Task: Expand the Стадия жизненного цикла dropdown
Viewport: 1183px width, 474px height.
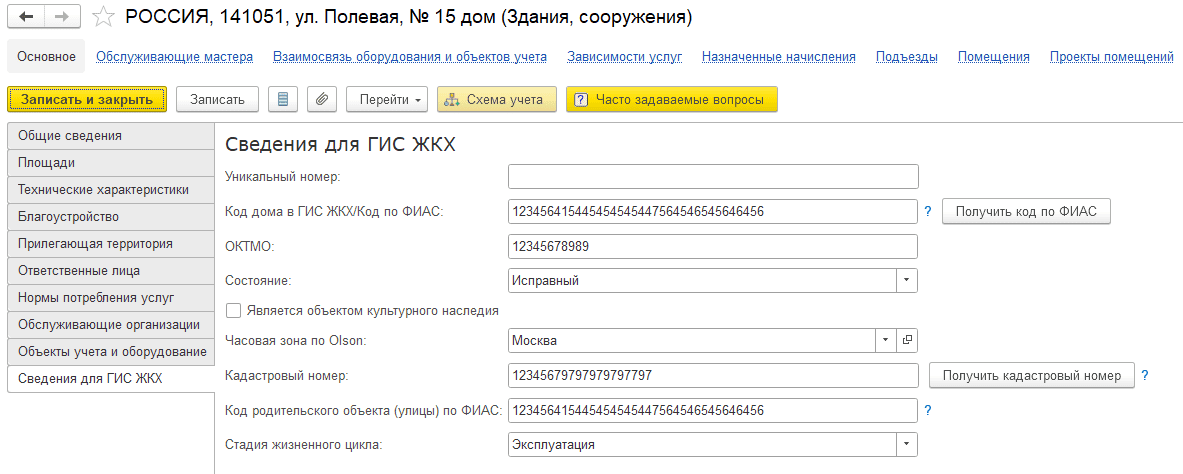Action: click(x=906, y=443)
